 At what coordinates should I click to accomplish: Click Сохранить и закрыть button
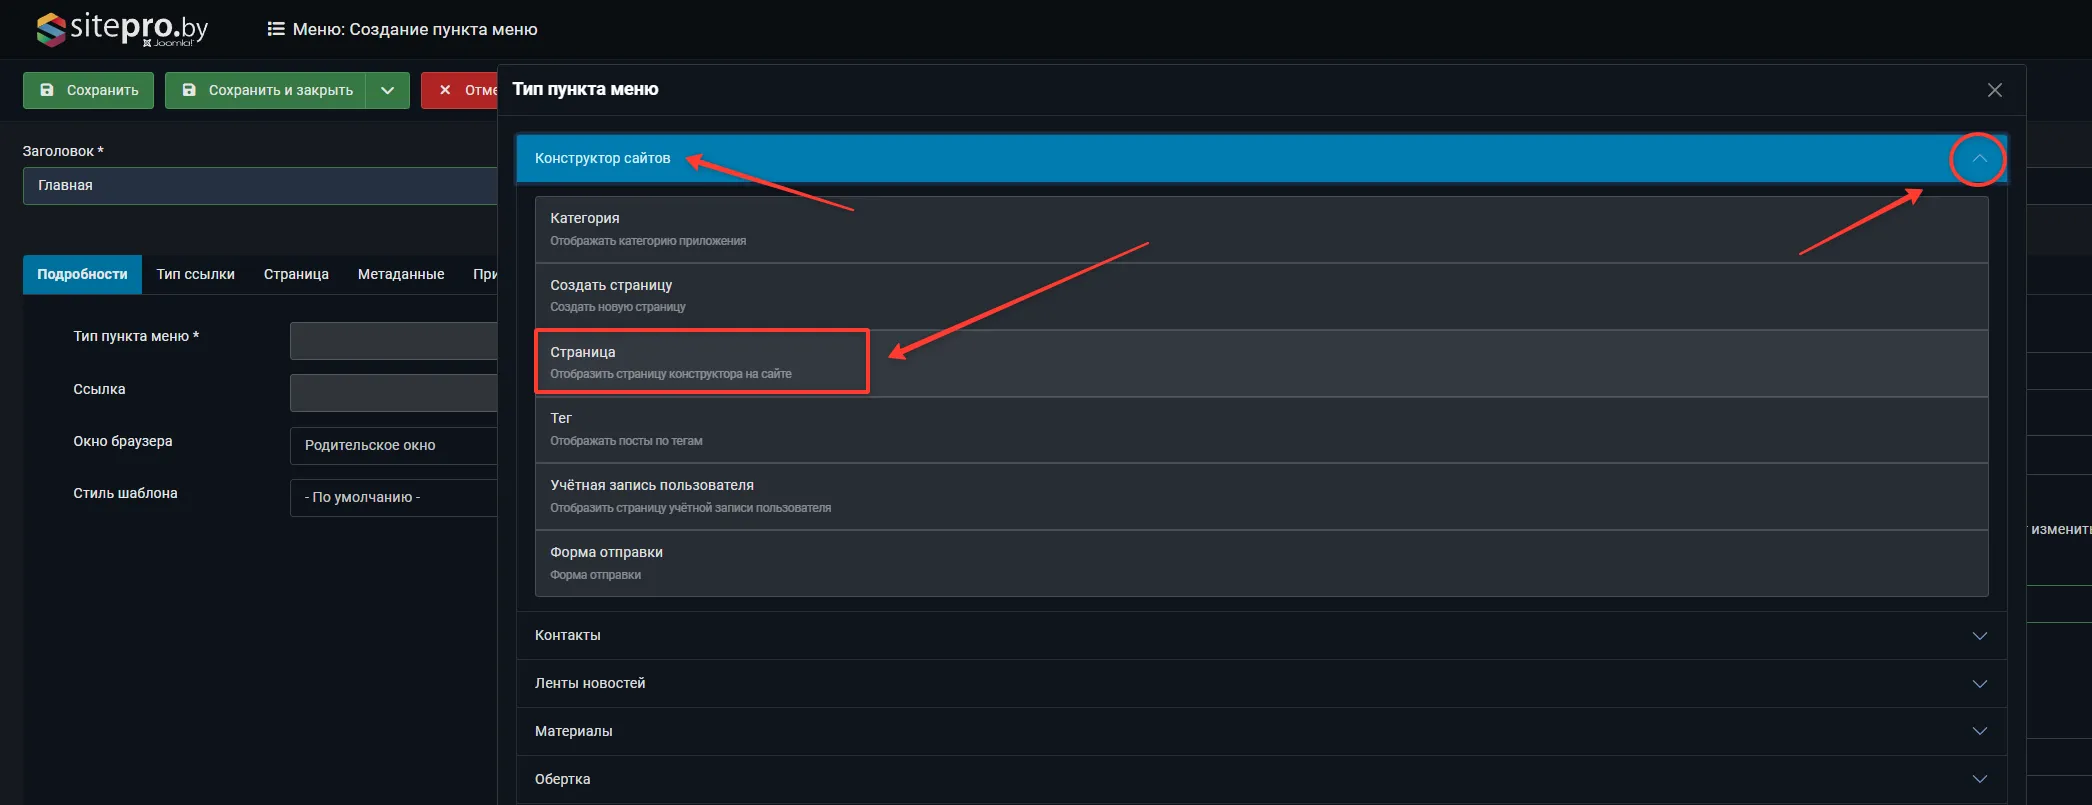(266, 90)
